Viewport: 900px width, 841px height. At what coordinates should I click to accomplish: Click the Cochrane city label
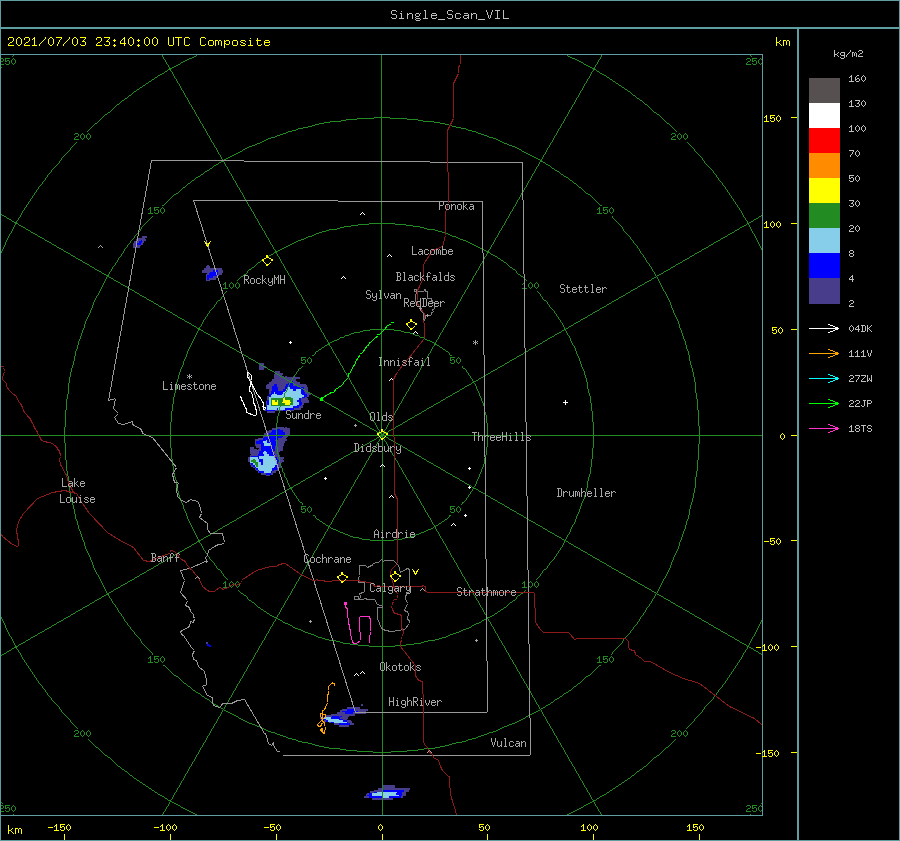[327, 559]
